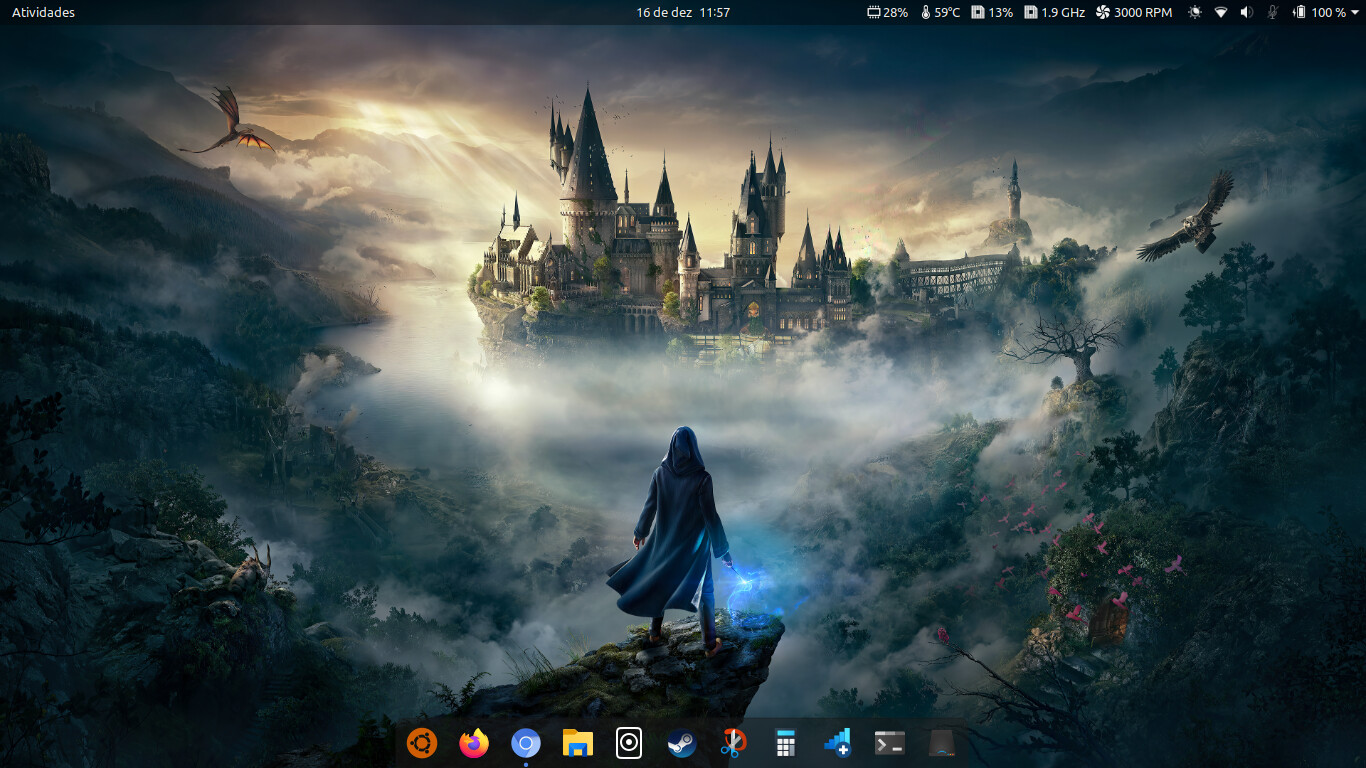
Task: Click the dark drive icon in dock
Action: click(x=941, y=743)
